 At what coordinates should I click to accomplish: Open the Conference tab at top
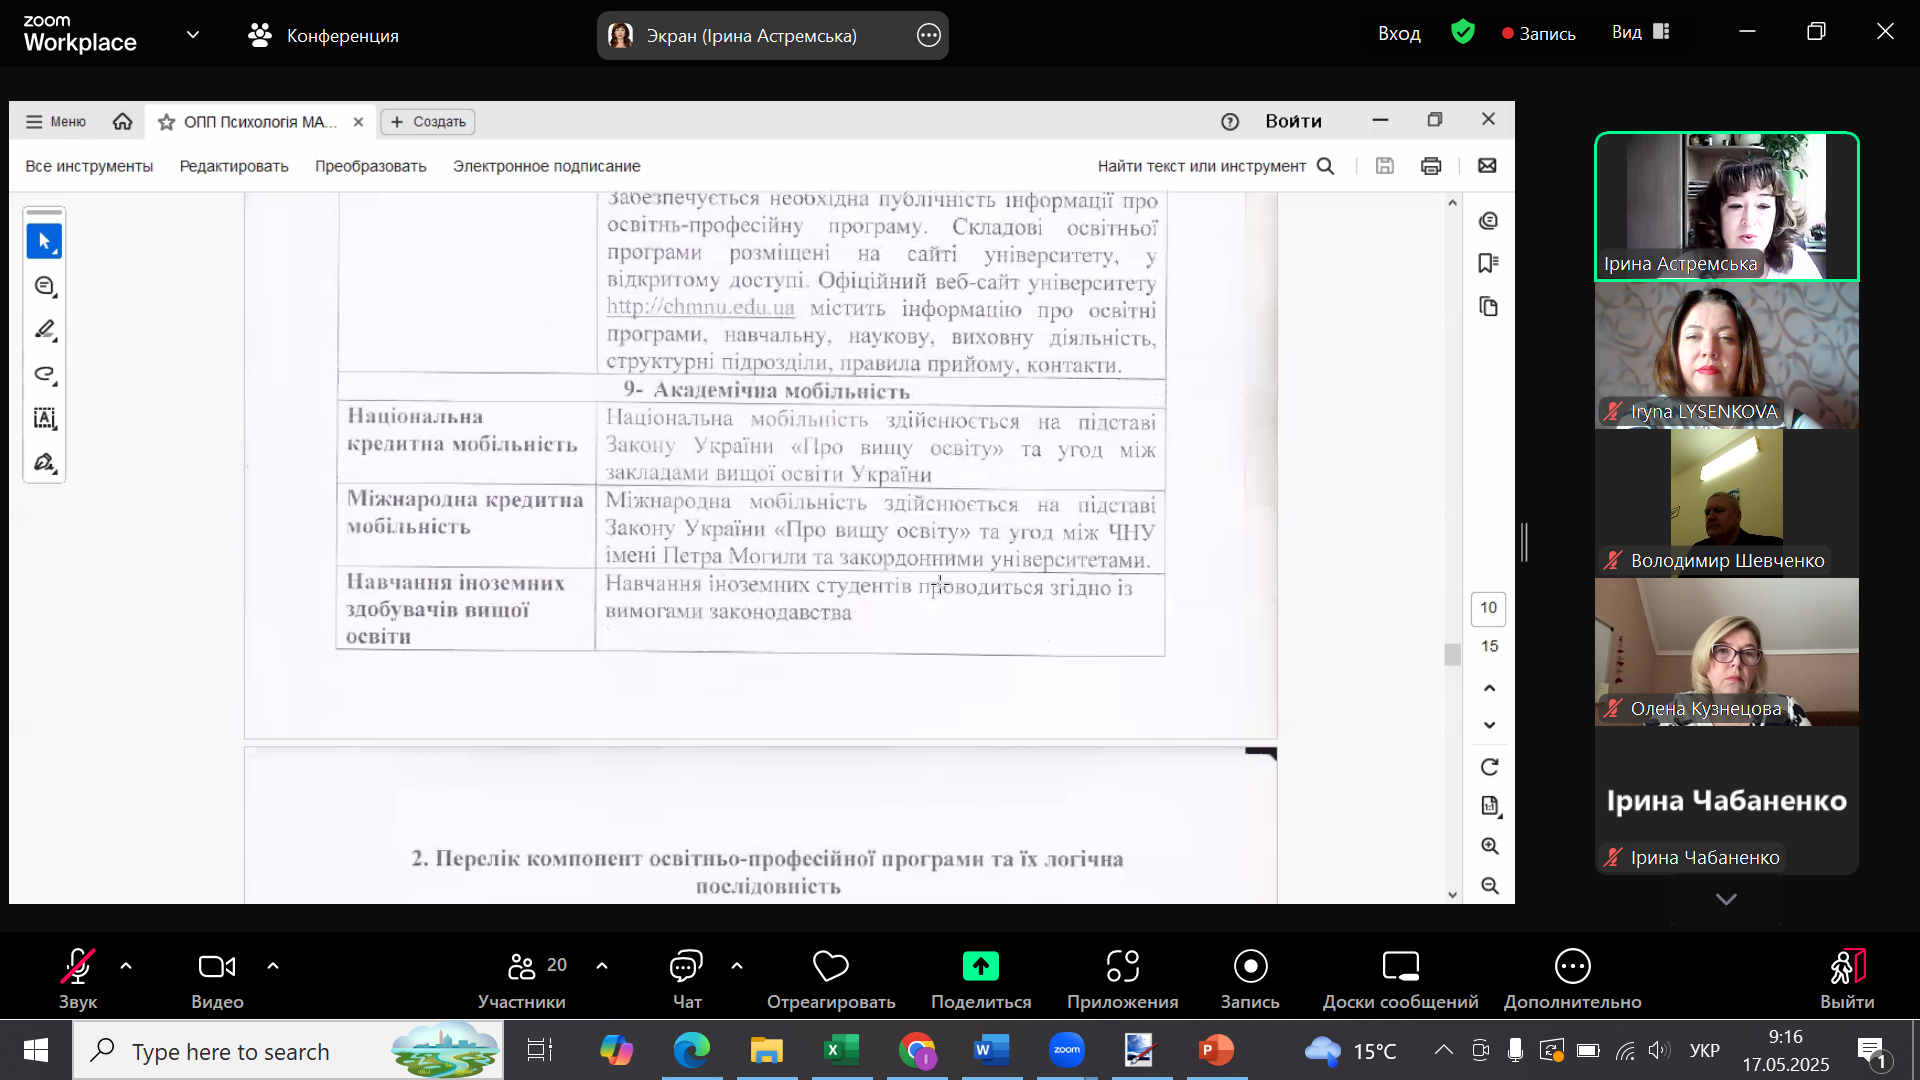(x=323, y=36)
